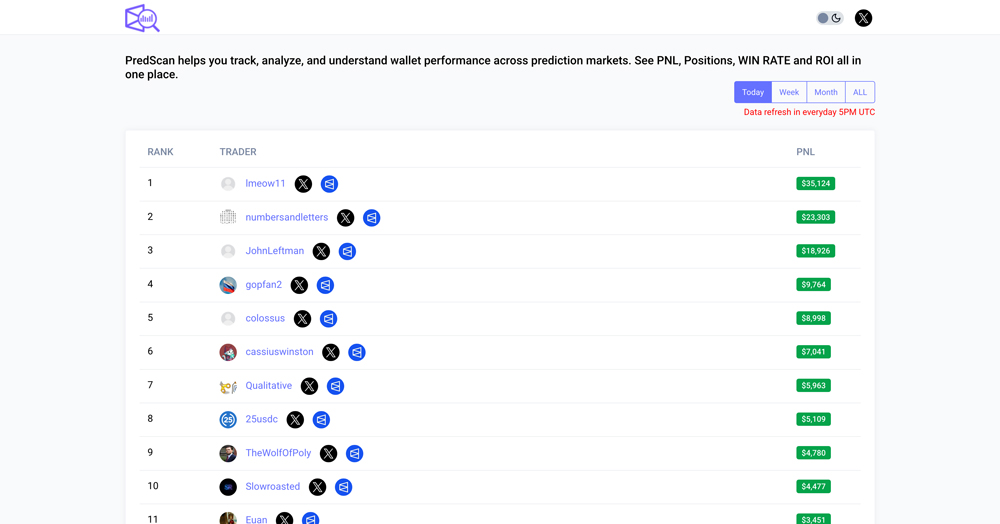Image resolution: width=1000 pixels, height=524 pixels.
Task: Click the RANK column header
Action: point(160,152)
